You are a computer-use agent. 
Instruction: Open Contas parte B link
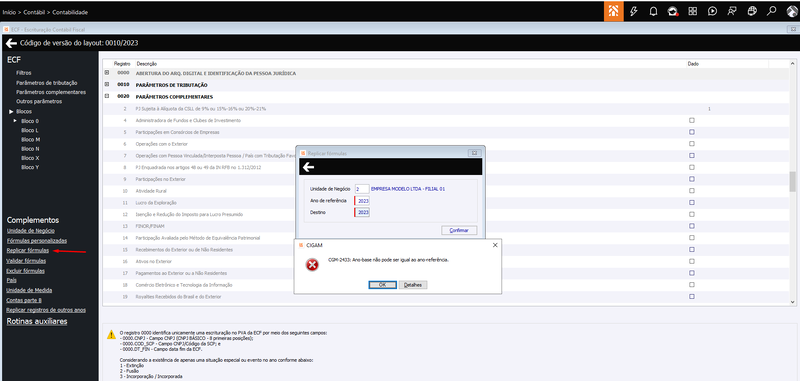24,300
